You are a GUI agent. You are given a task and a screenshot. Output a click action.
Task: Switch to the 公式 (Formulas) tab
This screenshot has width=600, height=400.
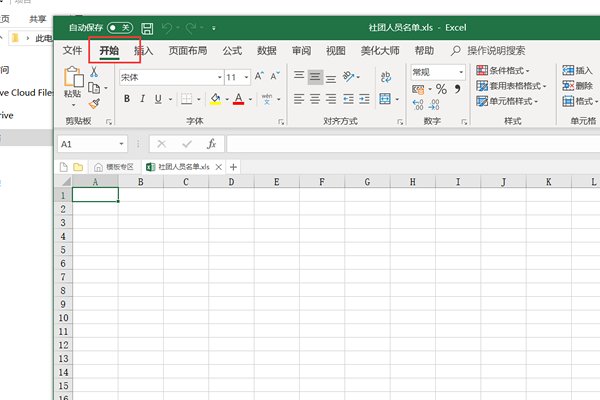click(232, 50)
